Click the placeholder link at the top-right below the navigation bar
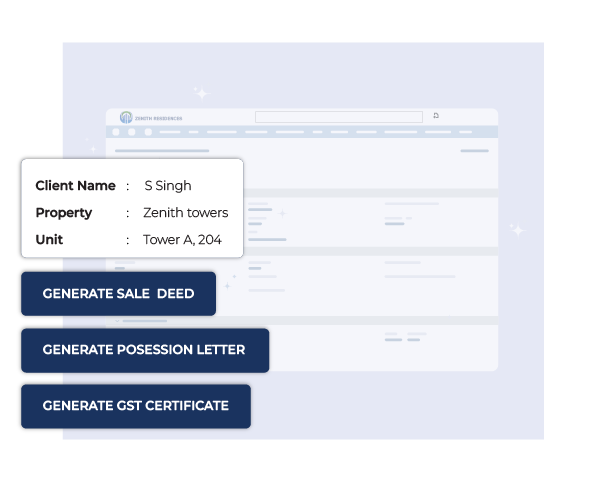The width and height of the screenshot is (606, 483). coord(474,151)
